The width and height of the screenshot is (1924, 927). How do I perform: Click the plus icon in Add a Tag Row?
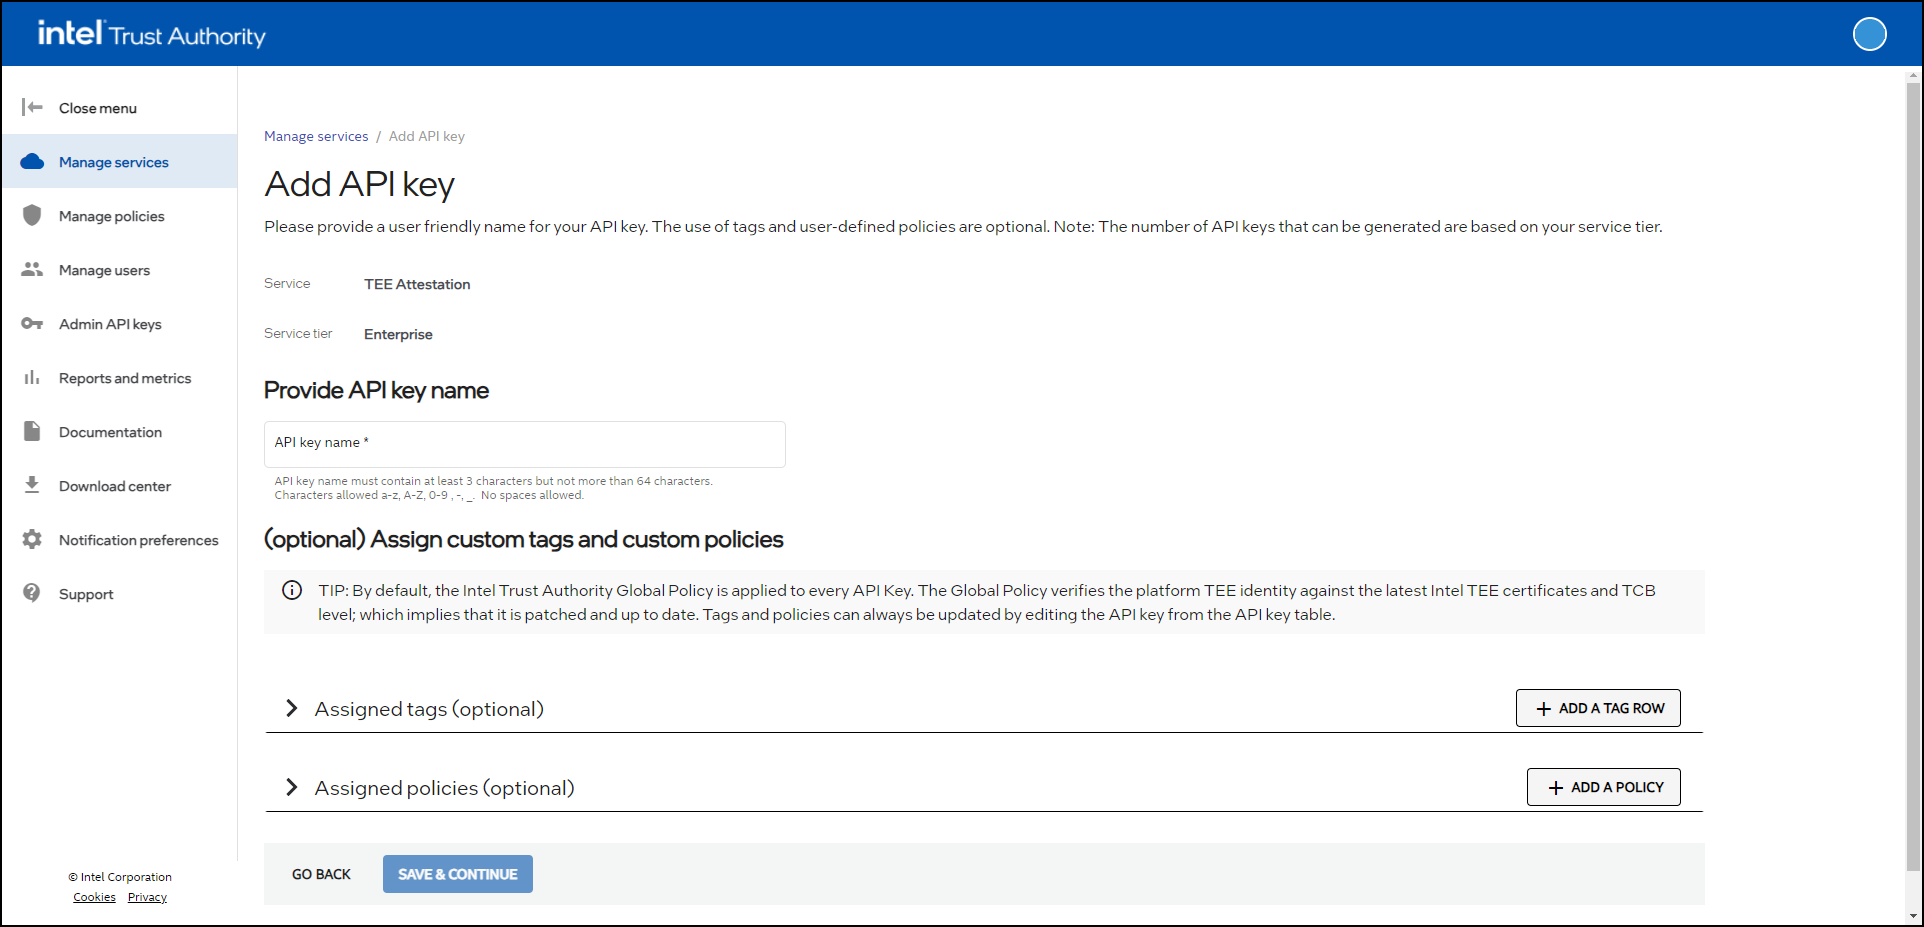point(1543,708)
